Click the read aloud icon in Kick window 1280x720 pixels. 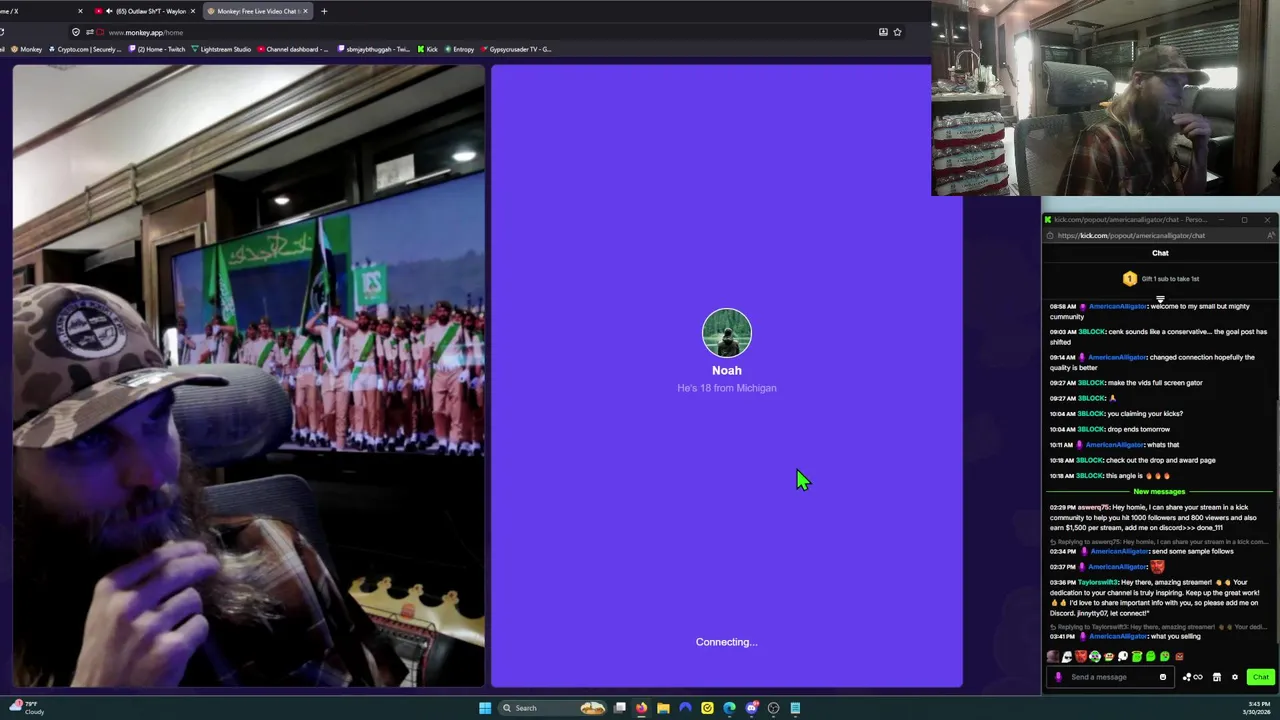1271,236
